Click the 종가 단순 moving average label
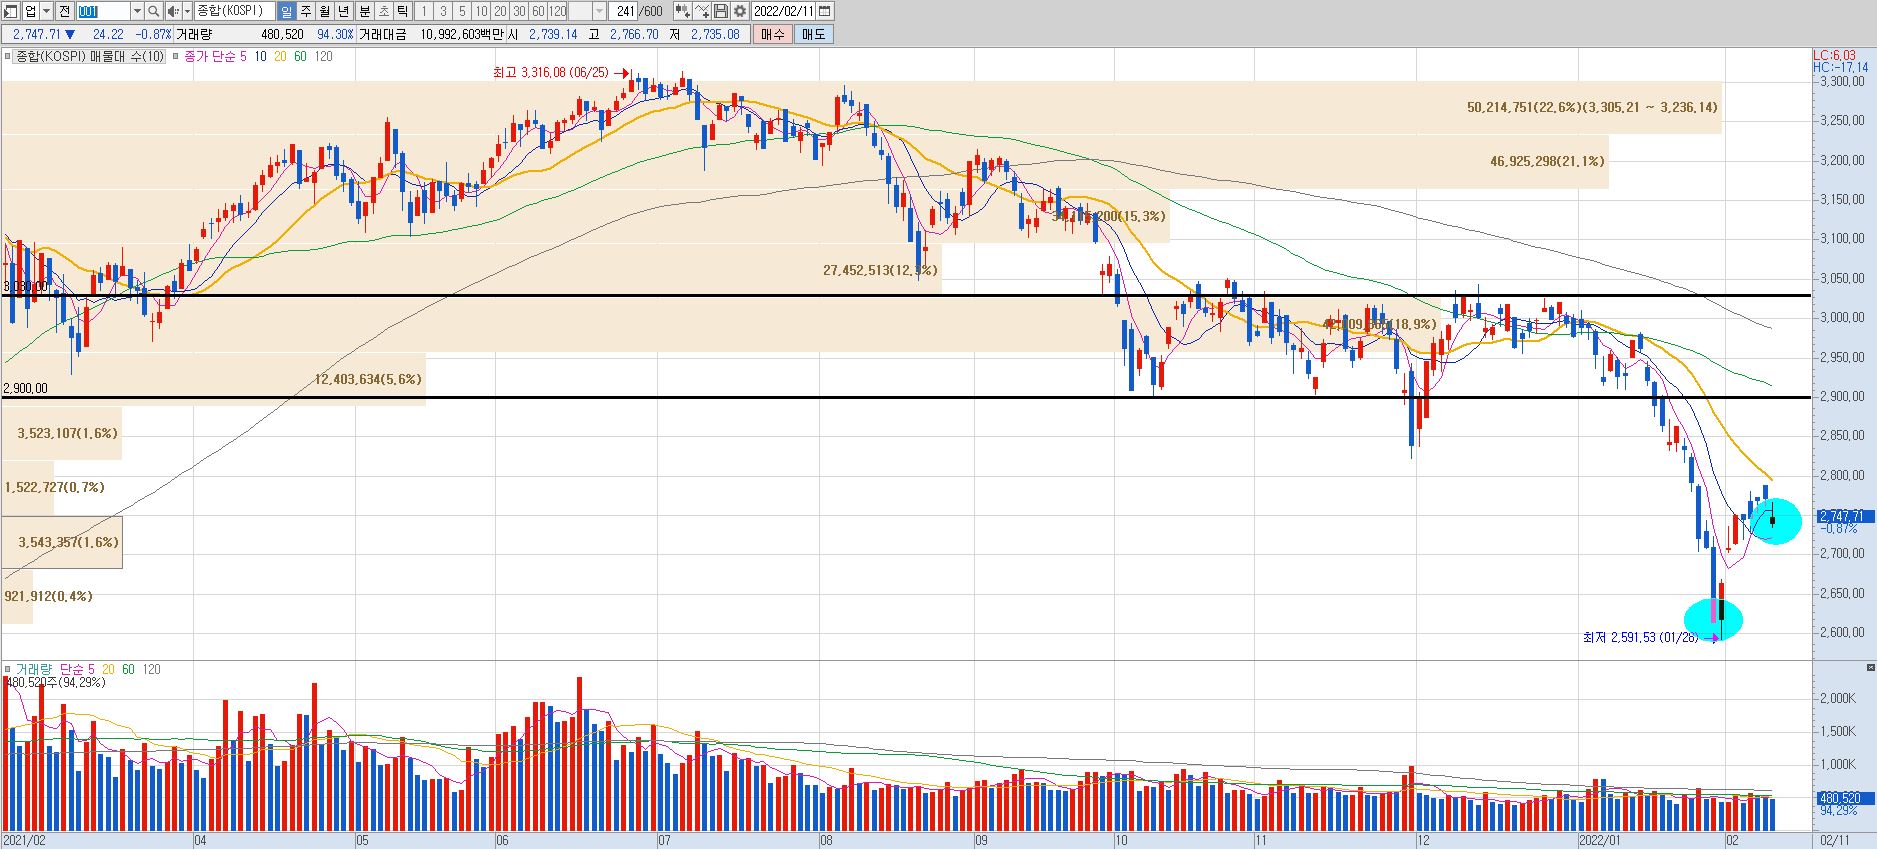The image size is (1877, 849). pos(210,56)
